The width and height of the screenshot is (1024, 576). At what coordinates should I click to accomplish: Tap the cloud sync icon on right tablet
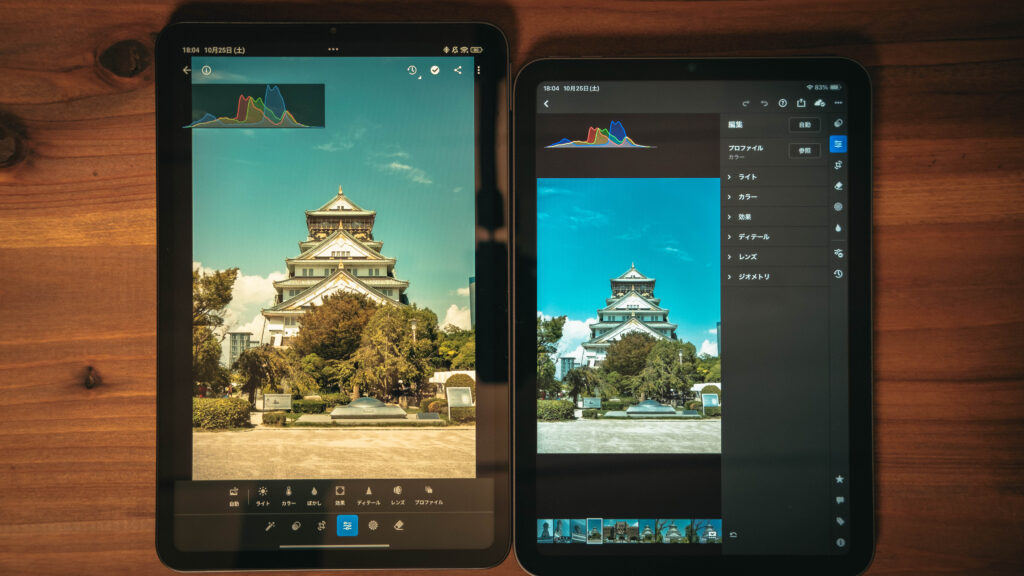click(x=819, y=103)
